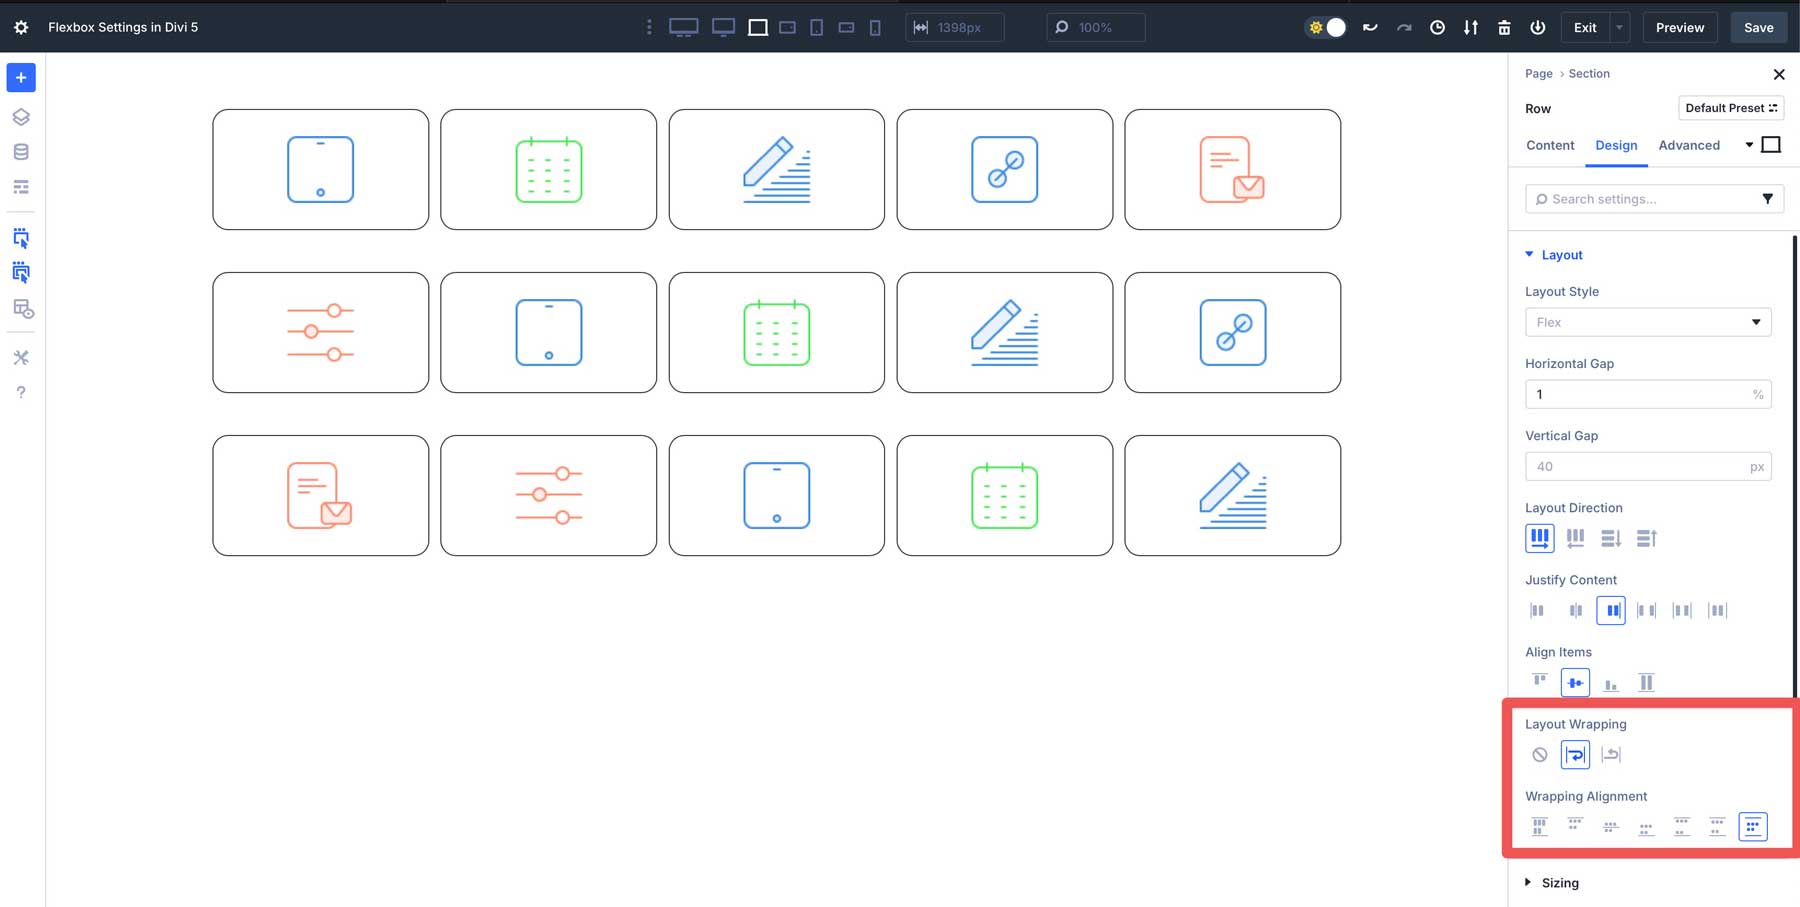Open the help question mark in the sidebar
The image size is (1800, 907).
coord(21,392)
